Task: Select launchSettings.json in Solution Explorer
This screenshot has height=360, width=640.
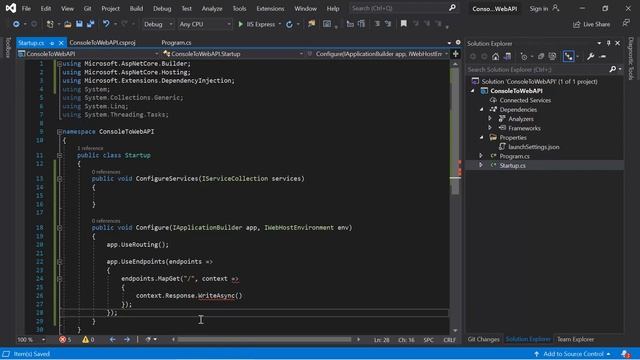Action: [x=533, y=147]
